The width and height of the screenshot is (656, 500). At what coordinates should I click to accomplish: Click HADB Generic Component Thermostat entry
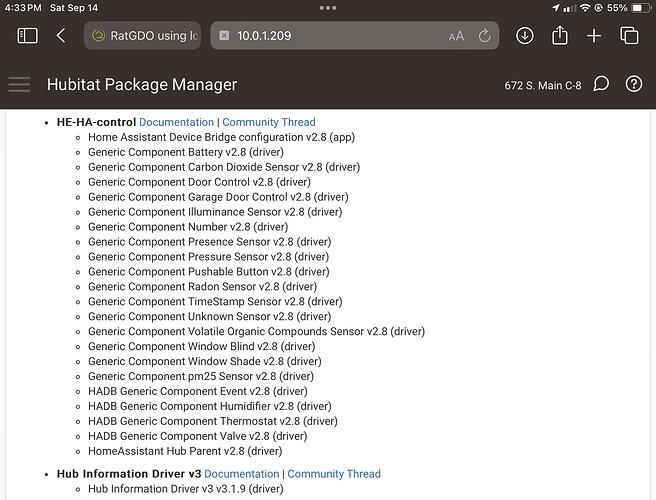coord(213,421)
